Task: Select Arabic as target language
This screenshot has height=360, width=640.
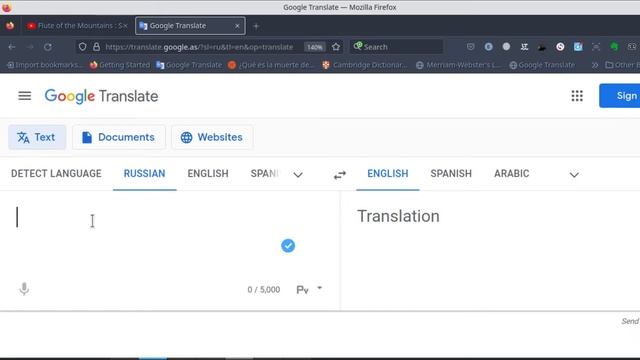Action: (511, 173)
